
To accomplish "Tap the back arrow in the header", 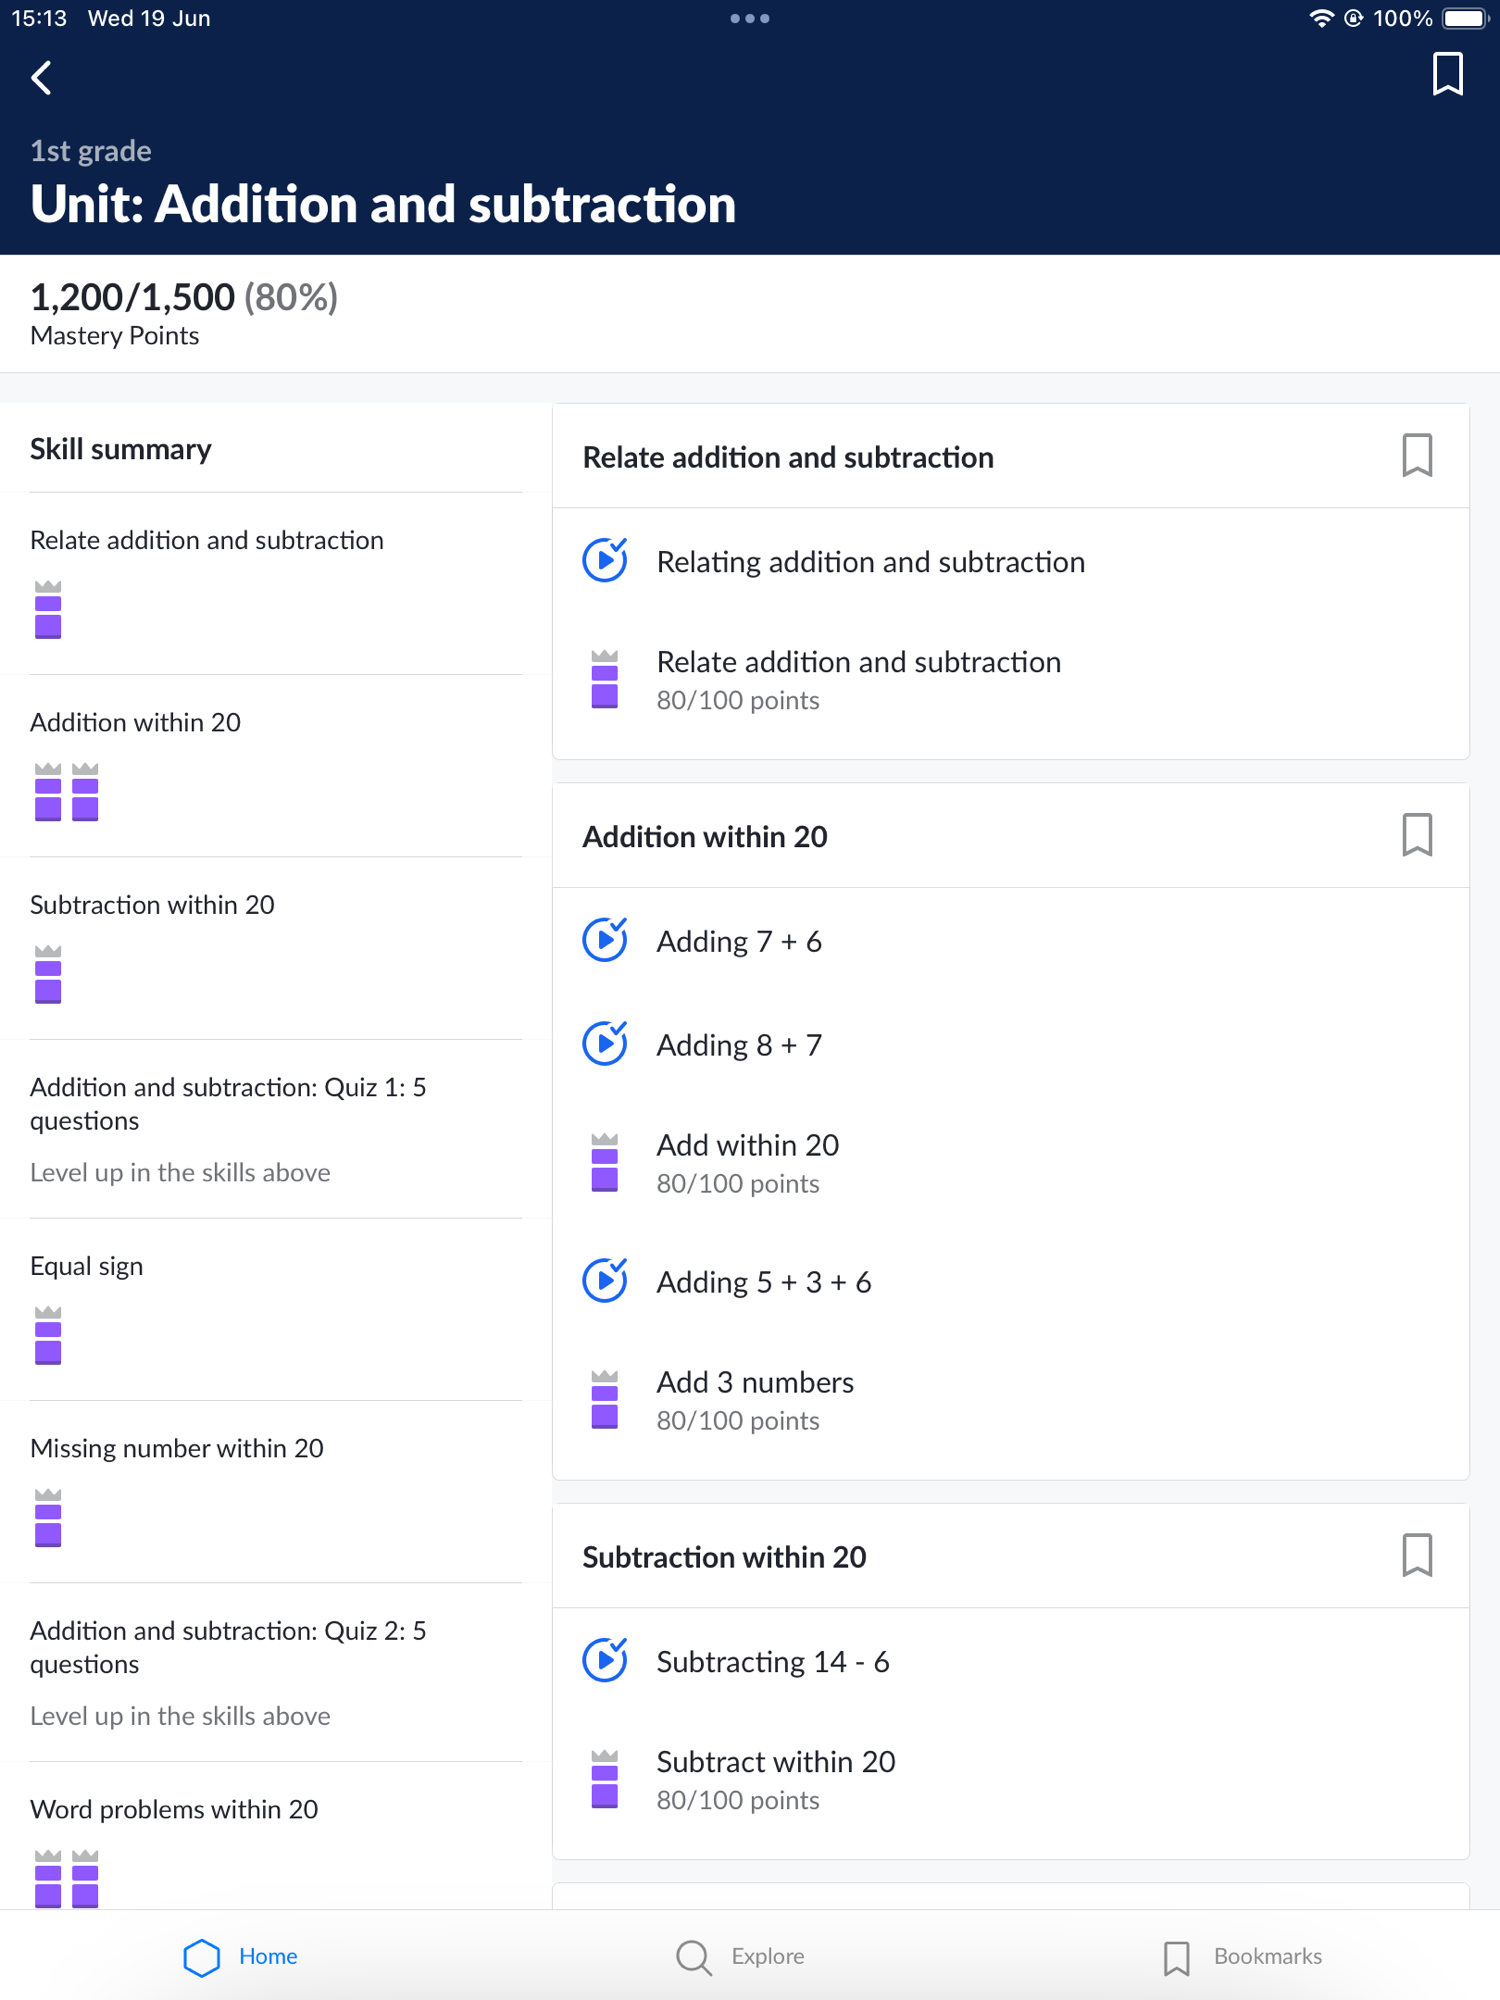I will (x=42, y=78).
